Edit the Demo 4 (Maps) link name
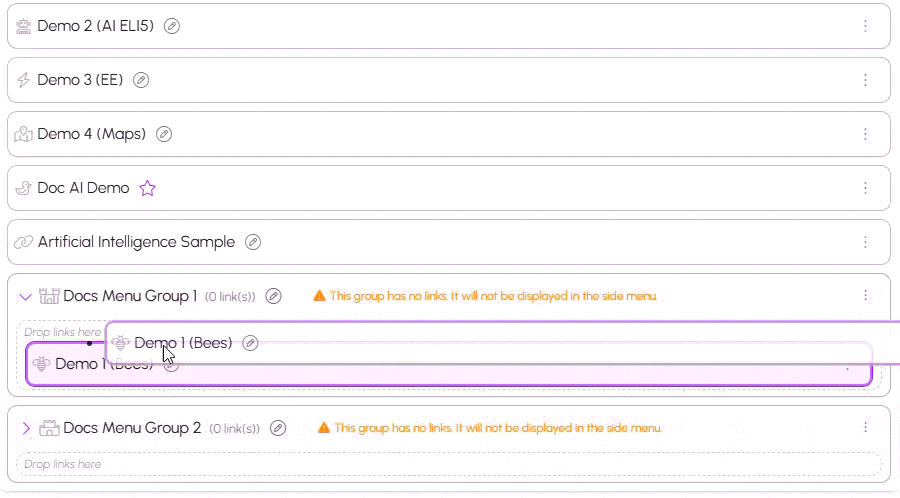 164,134
